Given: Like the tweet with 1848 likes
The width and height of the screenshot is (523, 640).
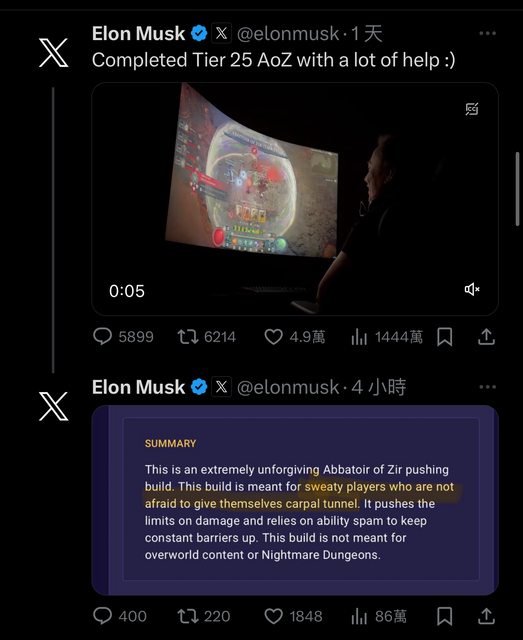Looking at the screenshot, I should coord(293,616).
